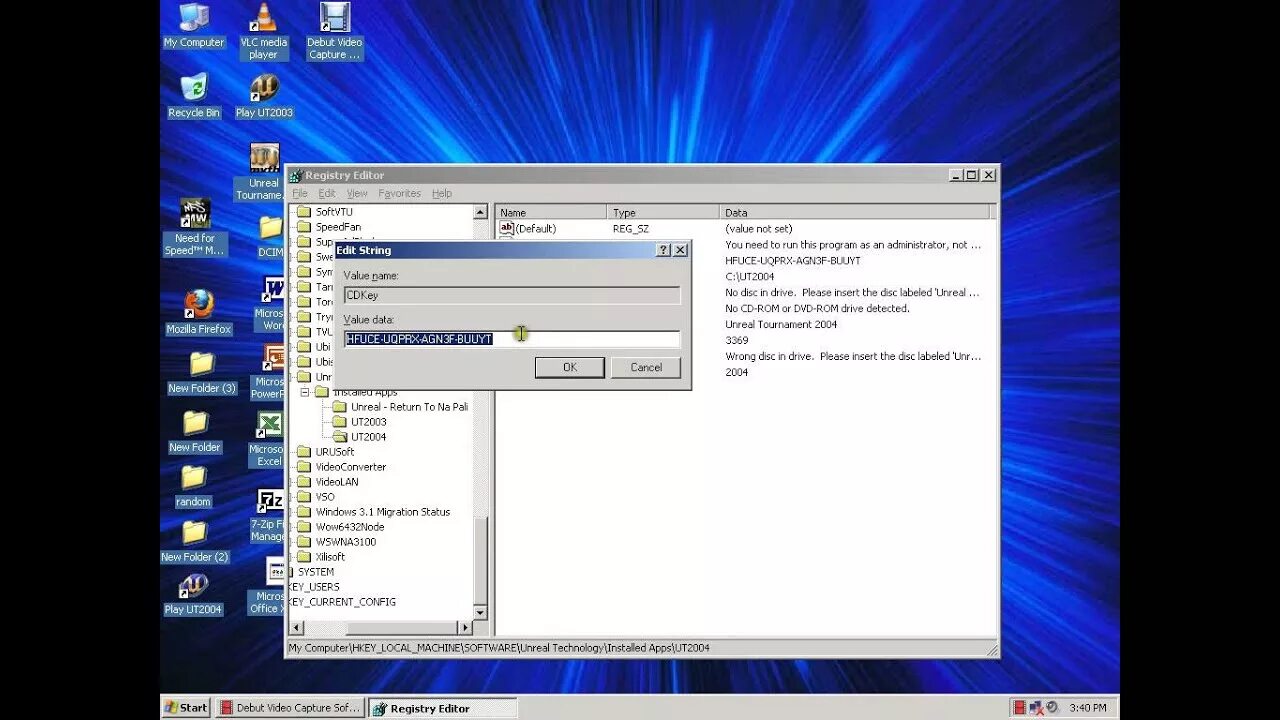Click the 'C:\UT2004' data value
1280x720 pixels.
click(x=749, y=276)
